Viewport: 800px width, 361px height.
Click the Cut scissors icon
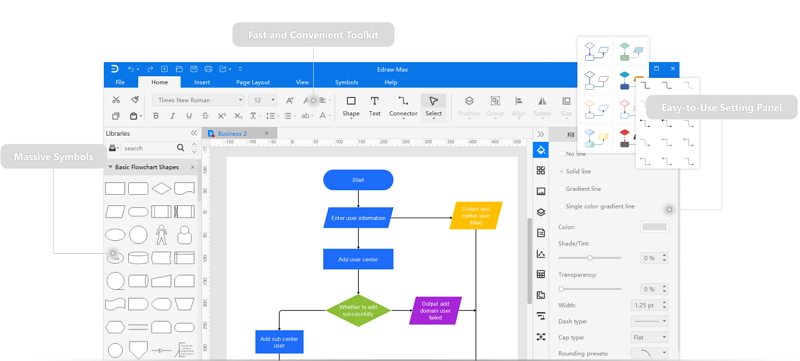[116, 100]
